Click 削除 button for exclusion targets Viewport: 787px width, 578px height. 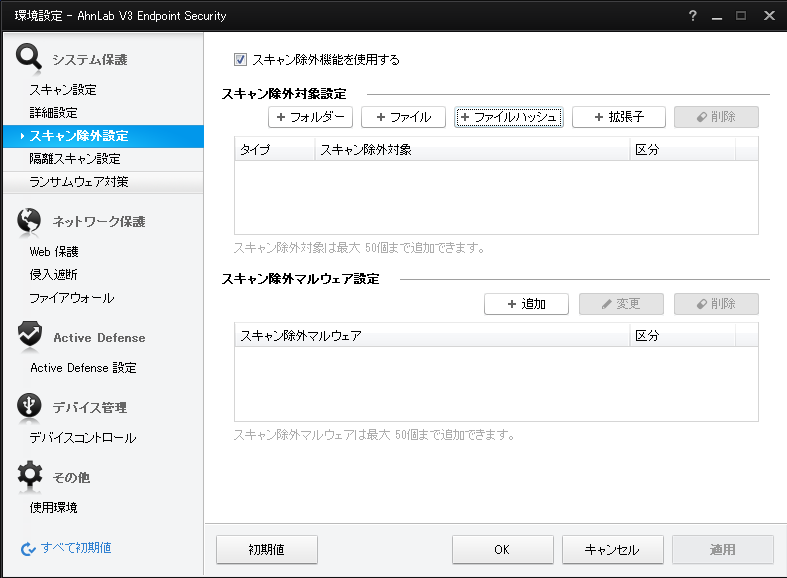pos(716,117)
